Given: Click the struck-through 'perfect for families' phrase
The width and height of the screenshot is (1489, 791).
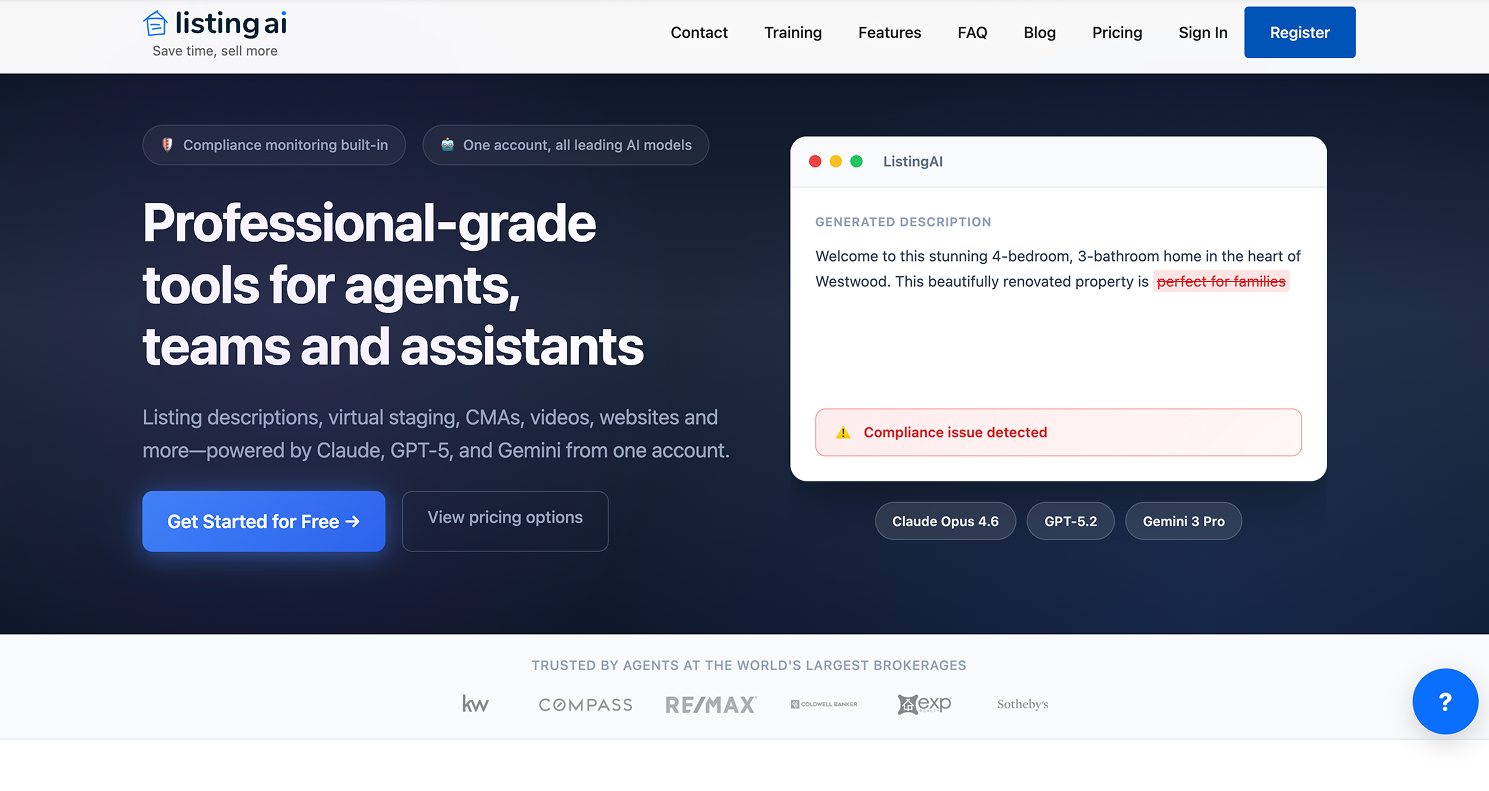Looking at the screenshot, I should pyautogui.click(x=1221, y=282).
